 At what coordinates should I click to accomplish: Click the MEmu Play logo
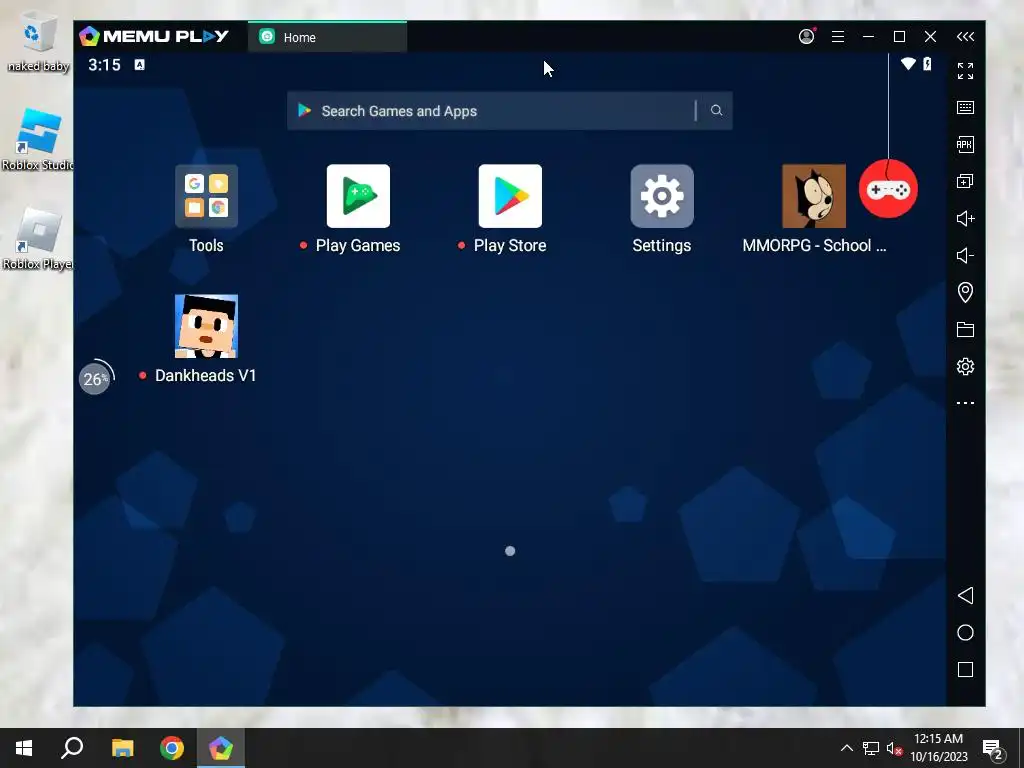click(x=154, y=36)
